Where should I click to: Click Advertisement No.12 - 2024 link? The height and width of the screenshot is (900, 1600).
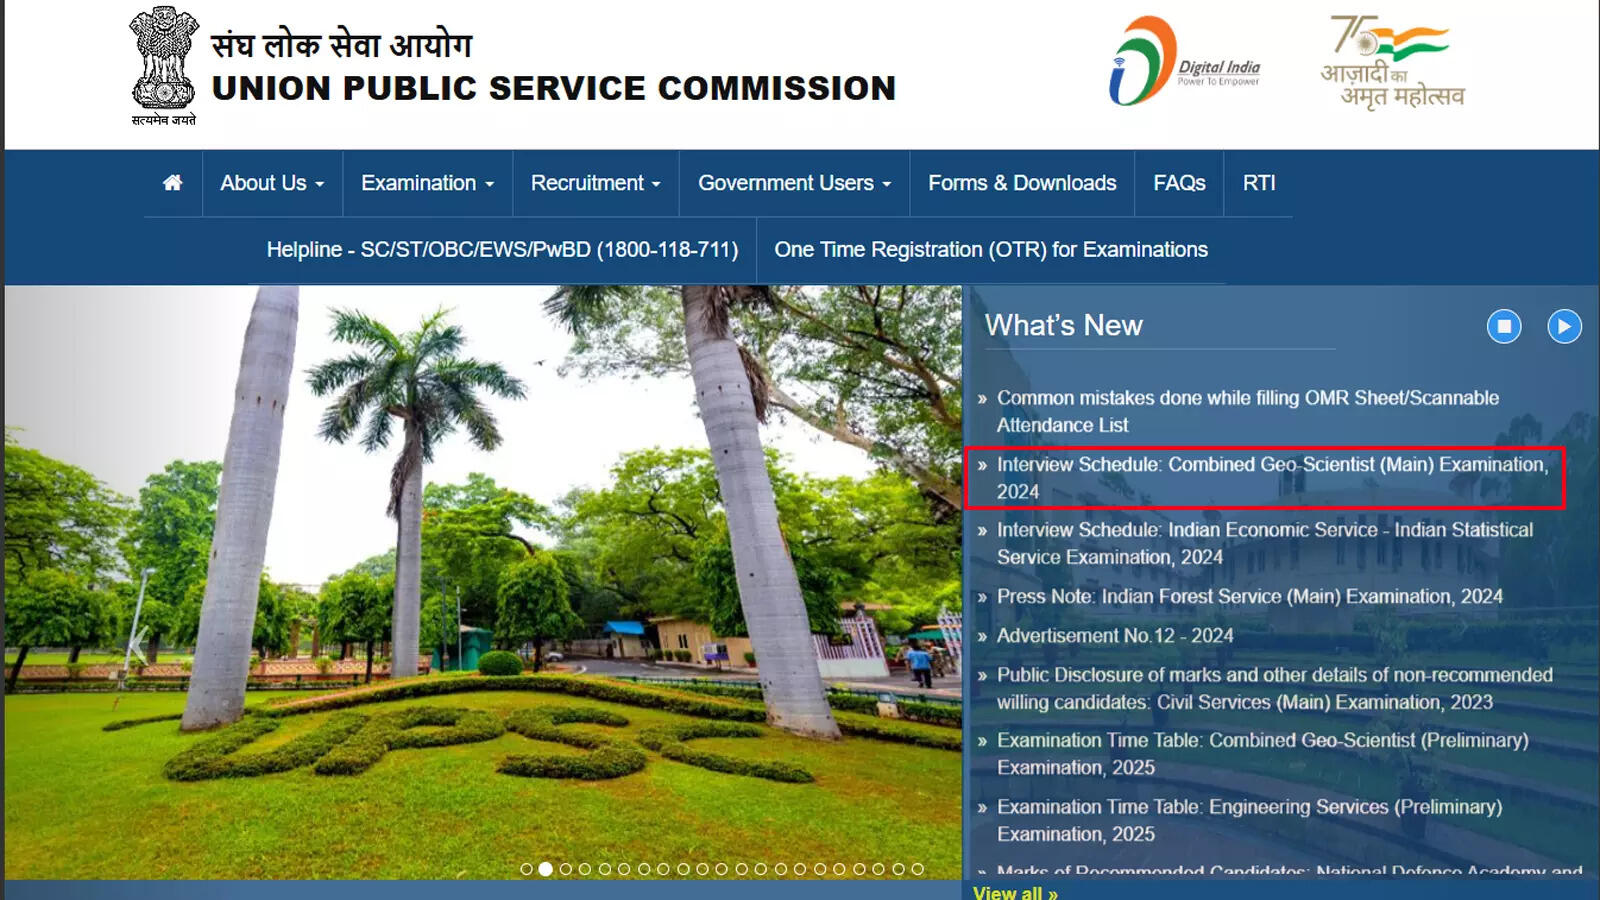[1115, 634]
